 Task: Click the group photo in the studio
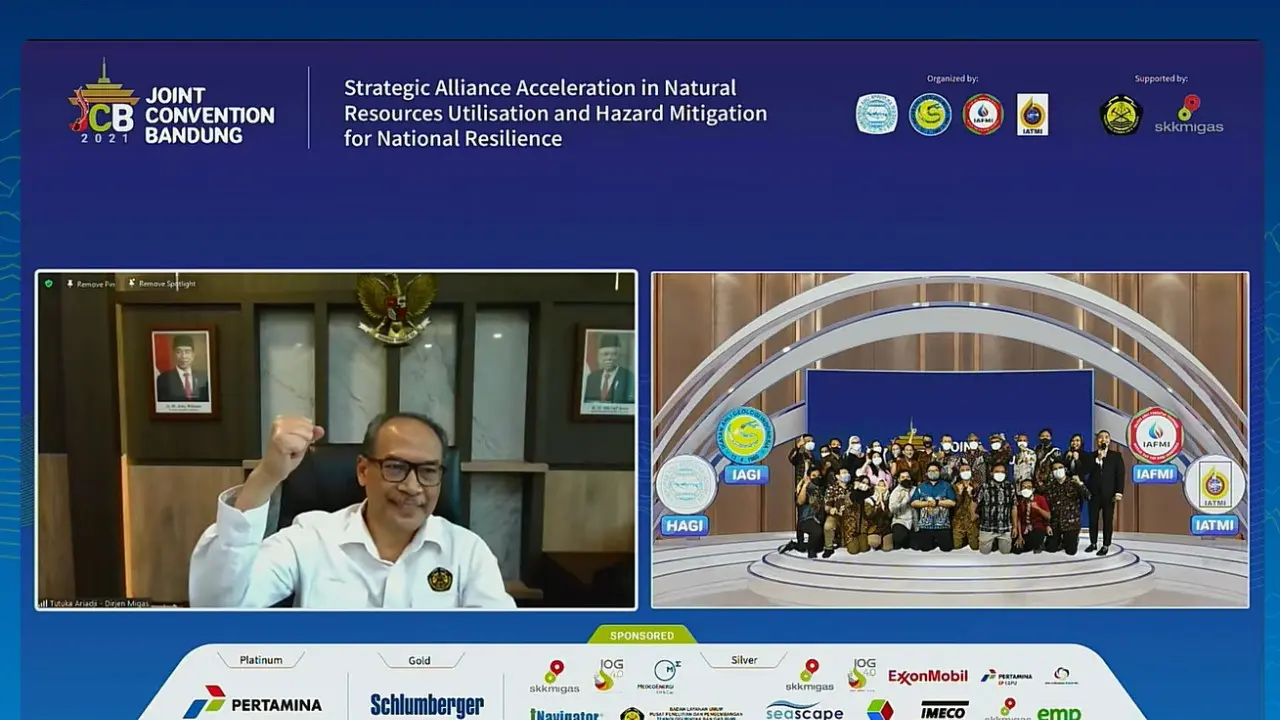pos(954,492)
